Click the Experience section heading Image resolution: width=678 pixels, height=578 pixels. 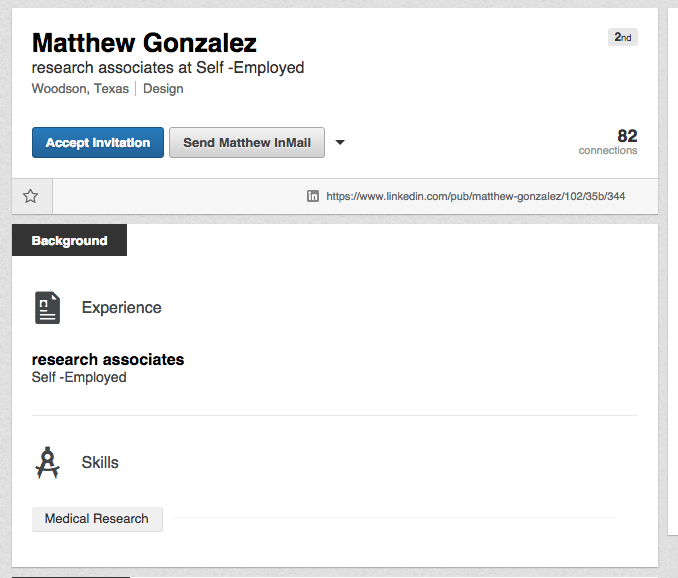(x=121, y=308)
